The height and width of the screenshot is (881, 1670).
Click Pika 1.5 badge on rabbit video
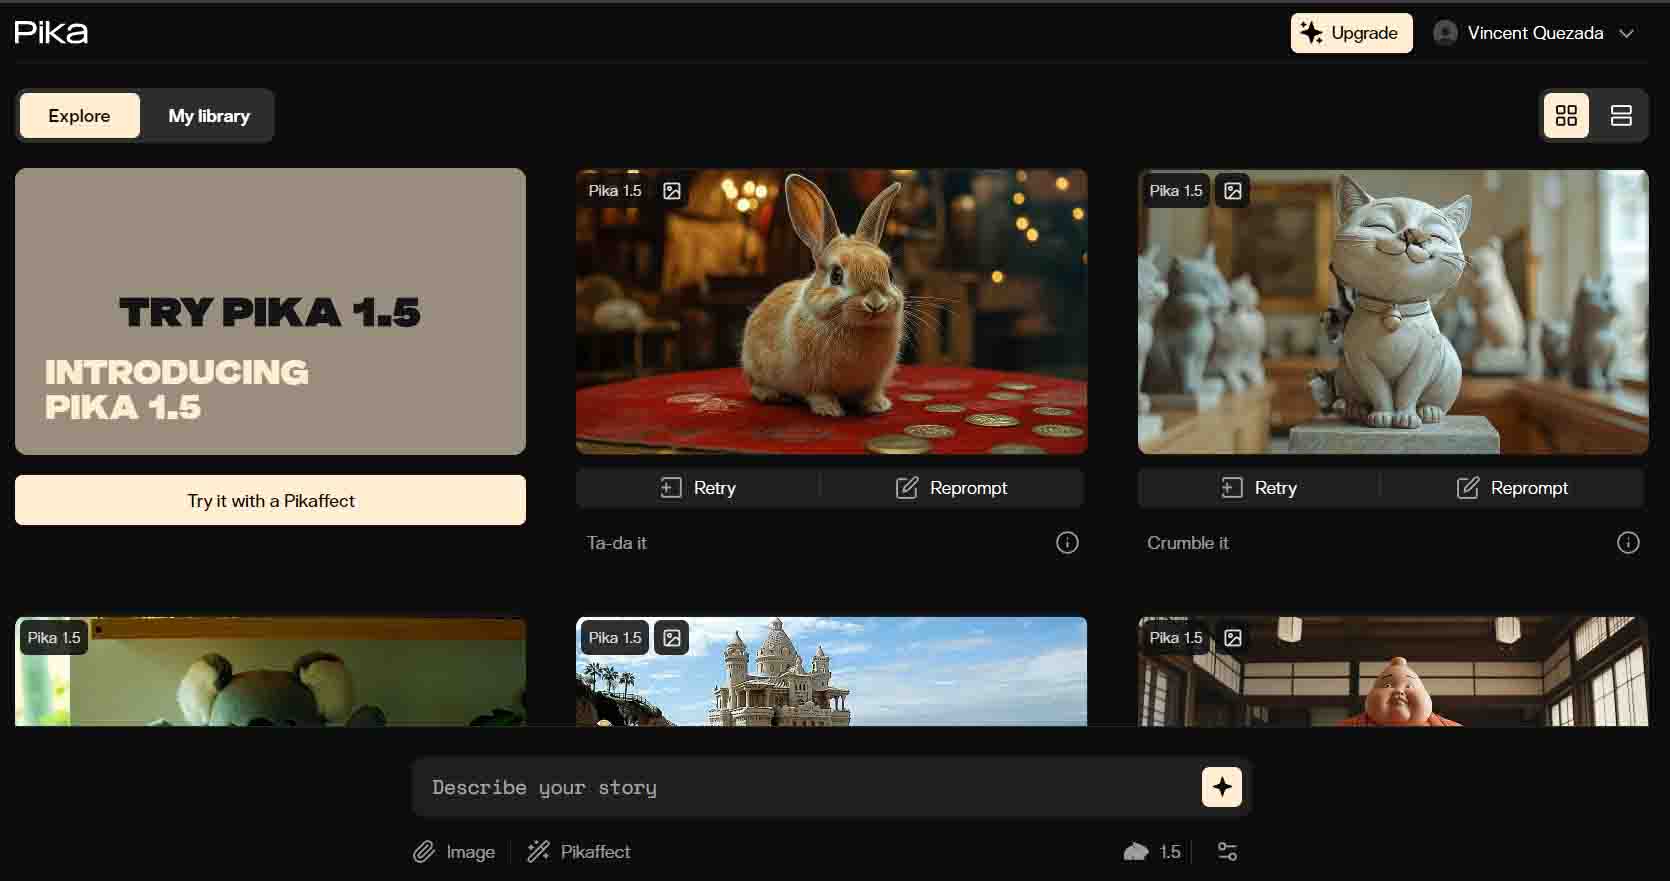[615, 191]
